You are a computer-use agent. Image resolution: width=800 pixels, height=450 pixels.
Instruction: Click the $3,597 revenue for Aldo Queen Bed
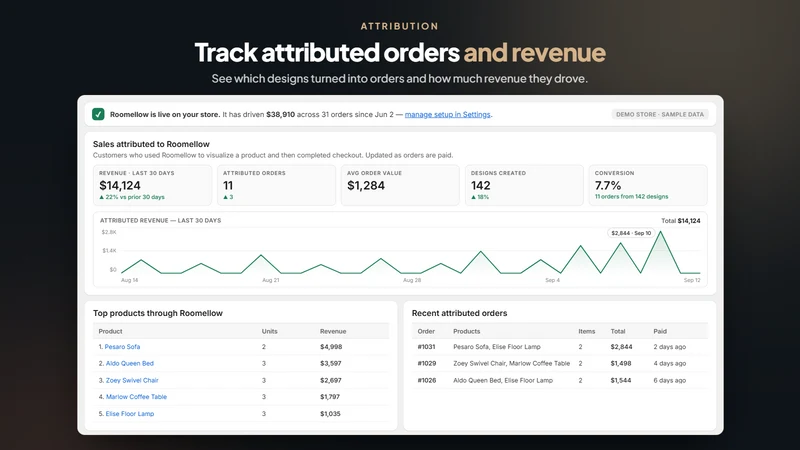[331, 363]
